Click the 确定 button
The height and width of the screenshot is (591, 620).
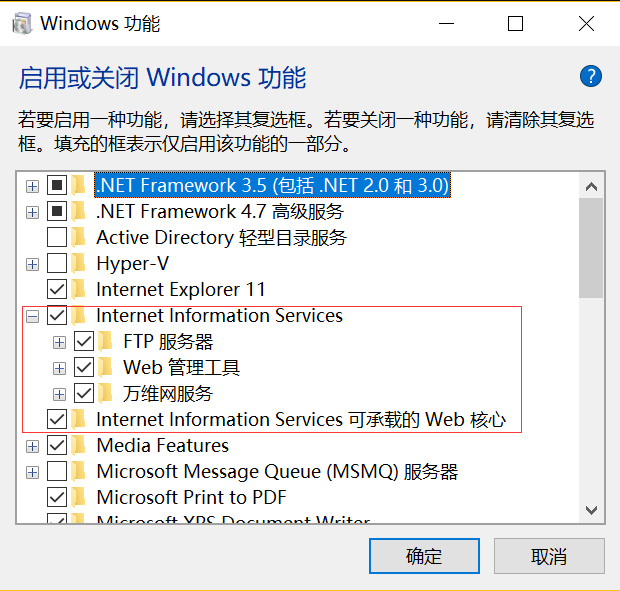pyautogui.click(x=424, y=556)
